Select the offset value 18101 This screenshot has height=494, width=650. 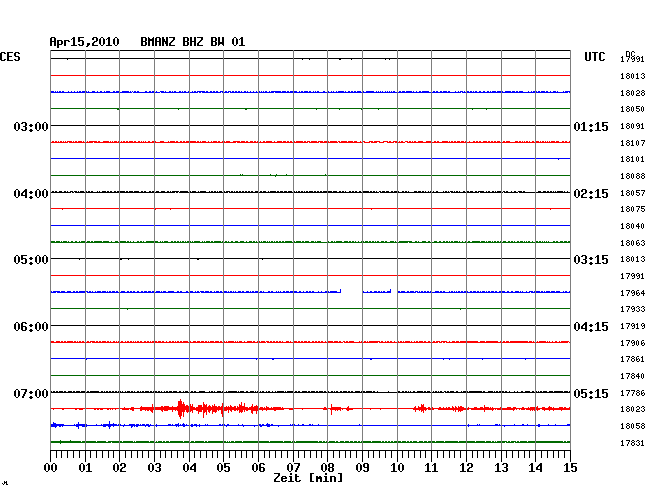coord(633,159)
